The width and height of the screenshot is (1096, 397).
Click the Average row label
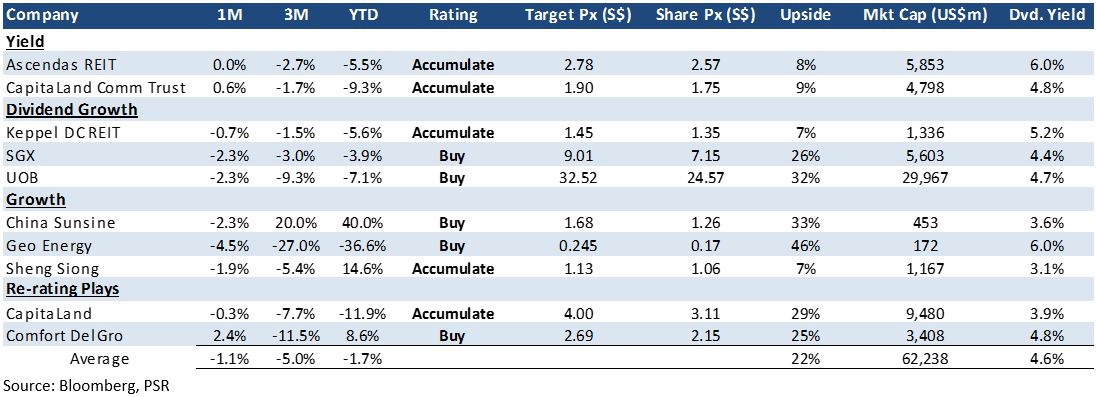pyautogui.click(x=99, y=359)
